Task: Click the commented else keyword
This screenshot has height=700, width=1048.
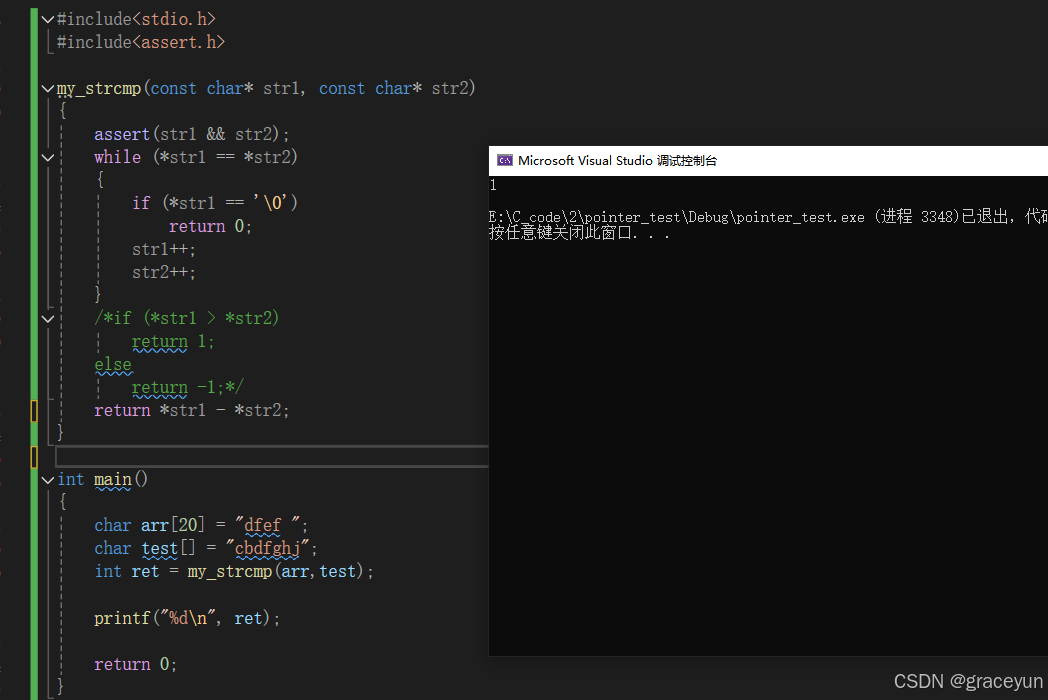Action: (113, 364)
